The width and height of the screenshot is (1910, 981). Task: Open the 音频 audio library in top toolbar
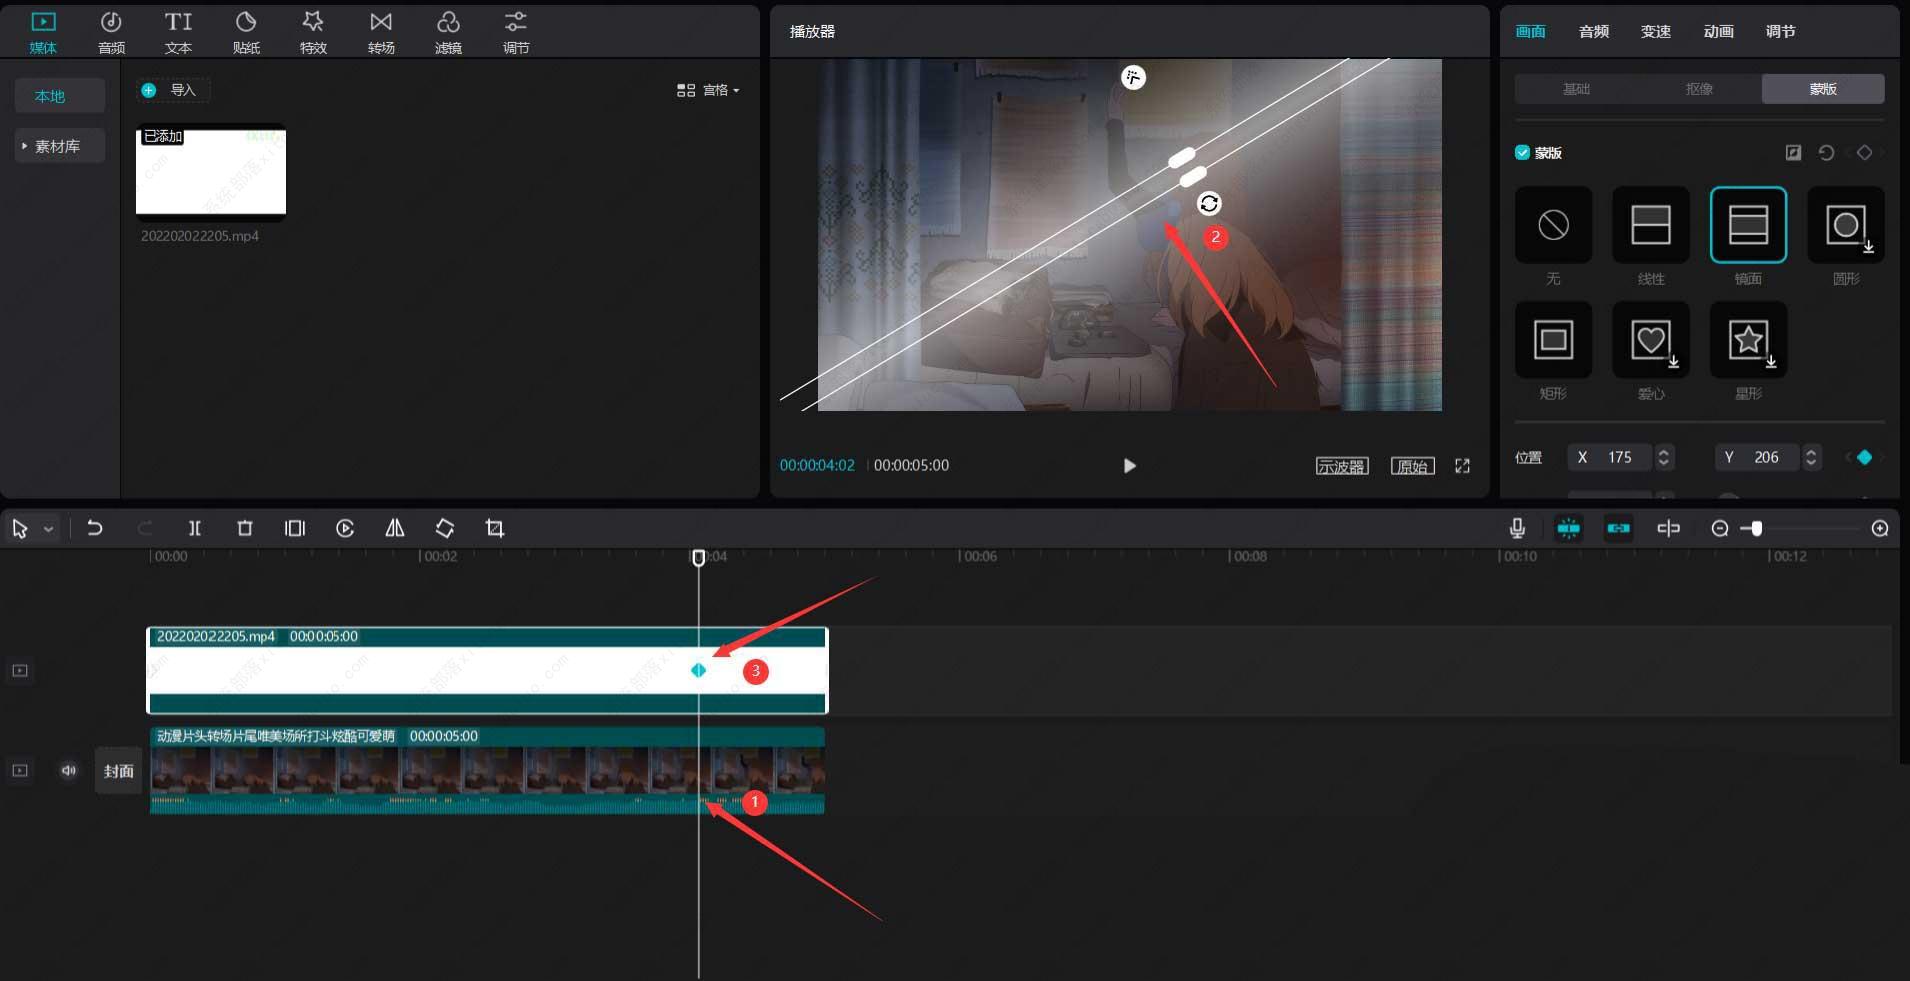pos(111,32)
